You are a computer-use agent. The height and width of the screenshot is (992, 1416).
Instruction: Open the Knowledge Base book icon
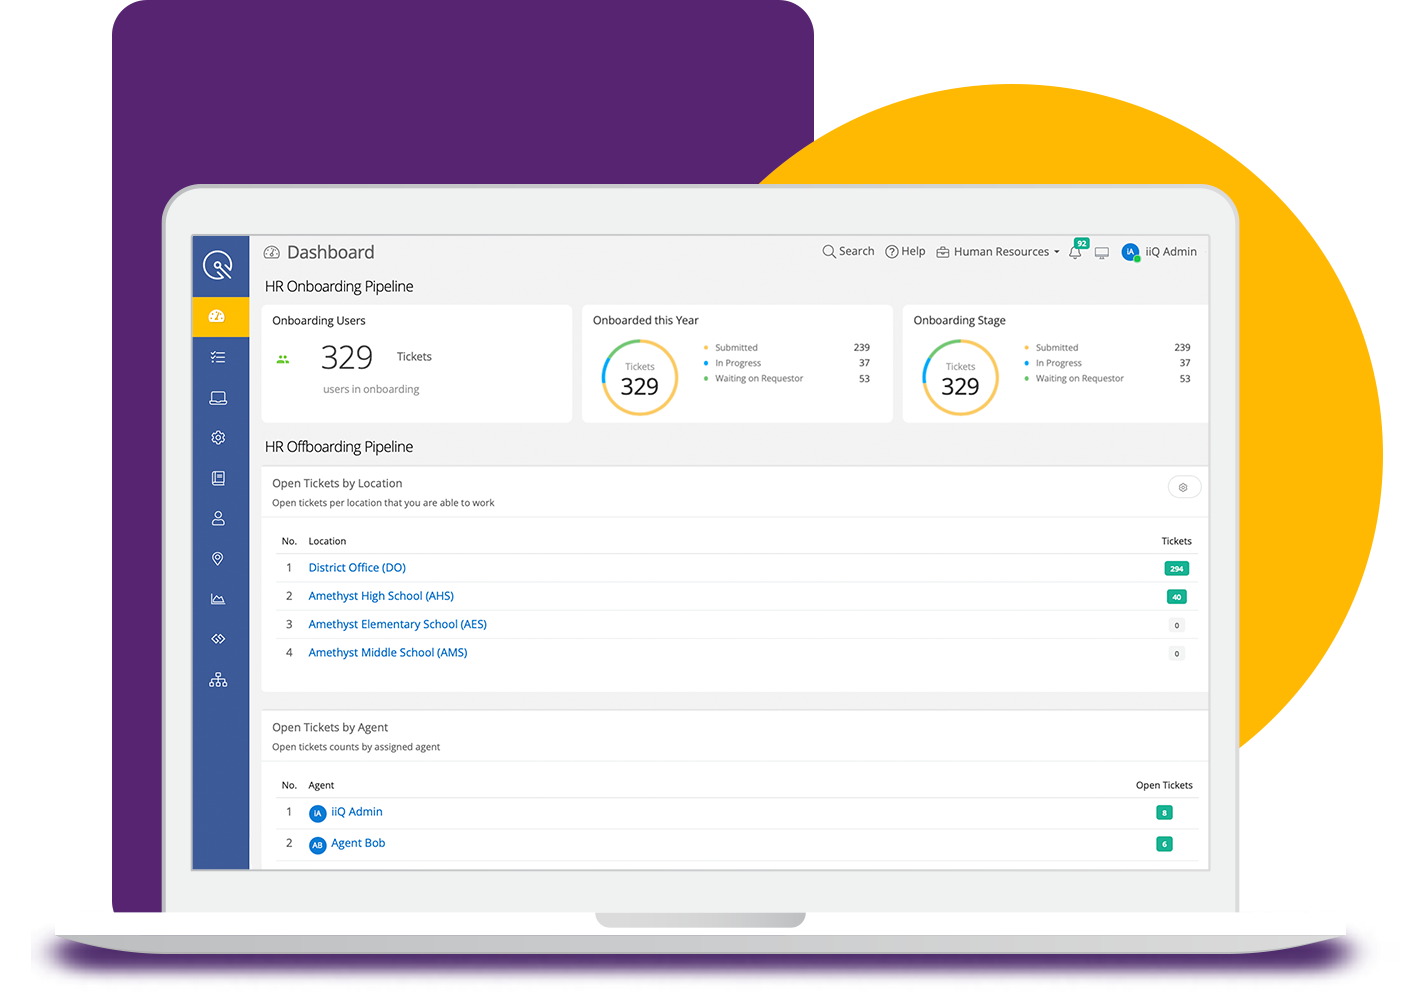click(x=218, y=477)
